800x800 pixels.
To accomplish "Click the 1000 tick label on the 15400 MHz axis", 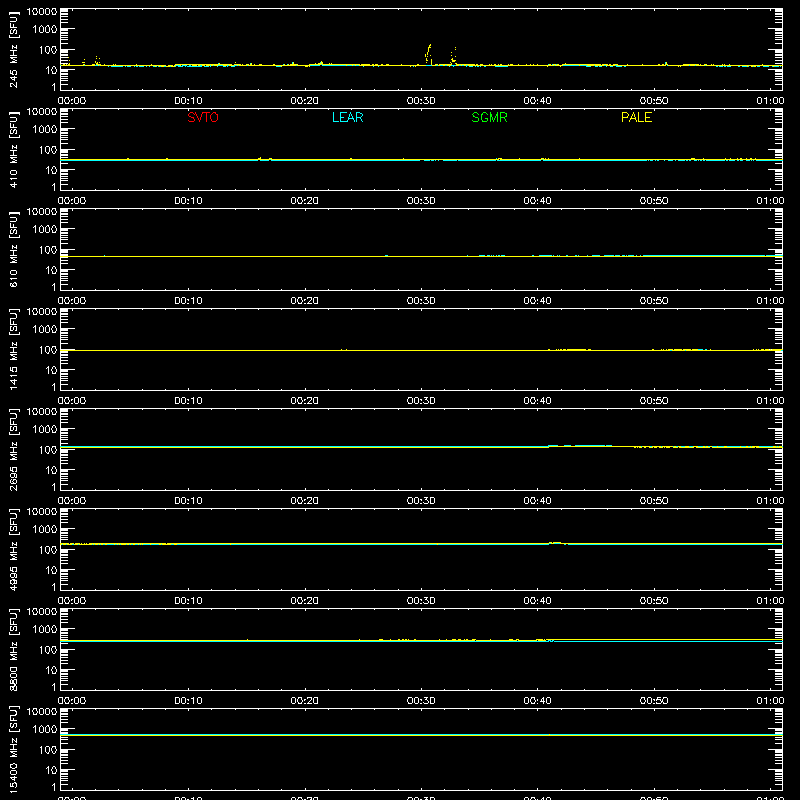I will point(45,730).
